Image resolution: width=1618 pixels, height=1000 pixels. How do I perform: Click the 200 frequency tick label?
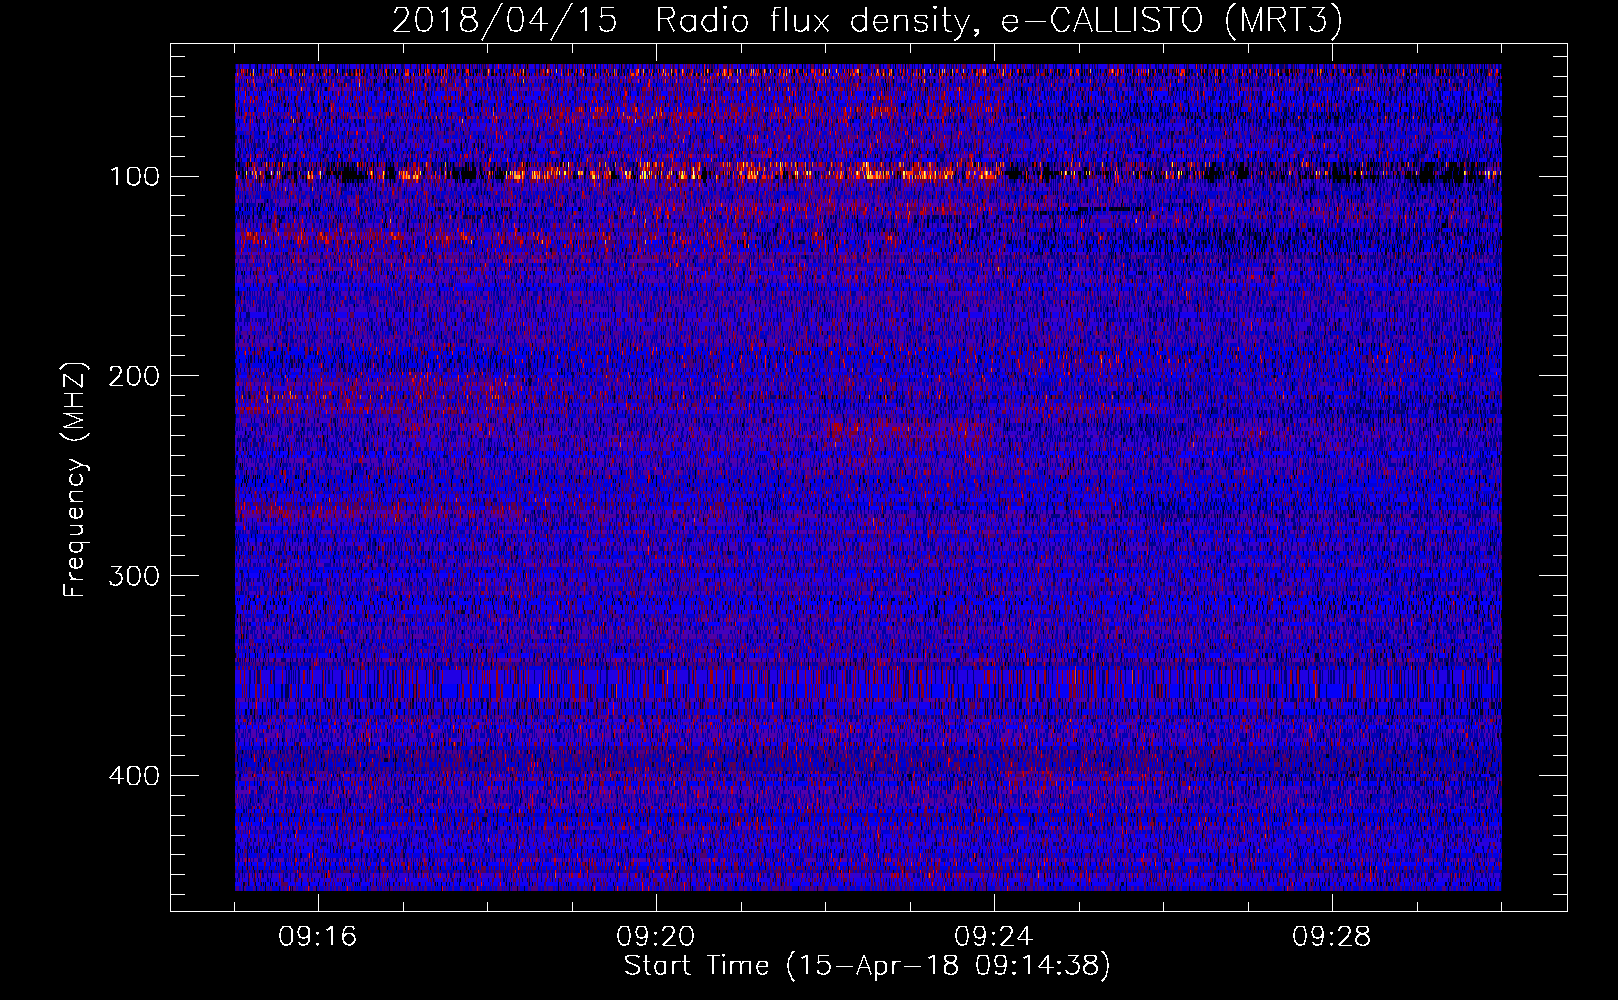tap(134, 376)
